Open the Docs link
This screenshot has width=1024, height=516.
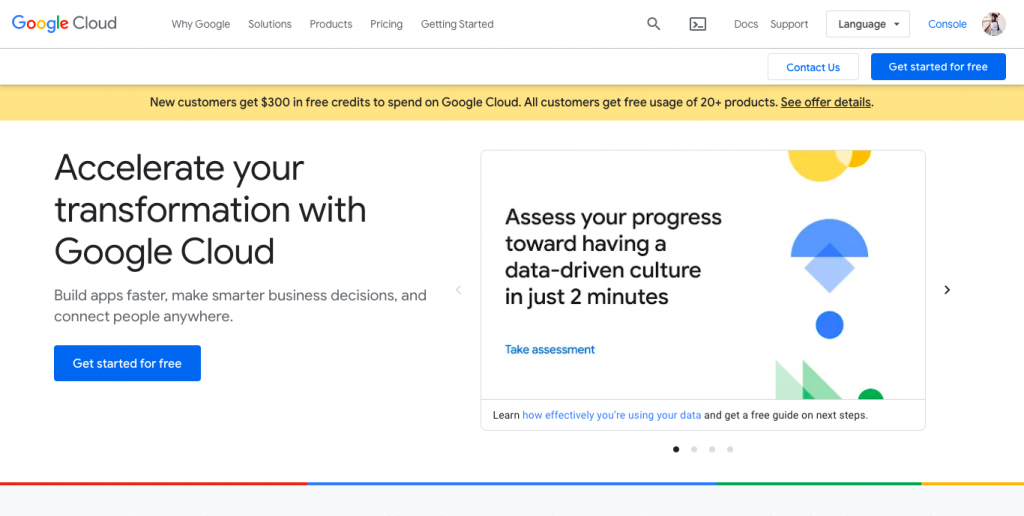coord(746,24)
